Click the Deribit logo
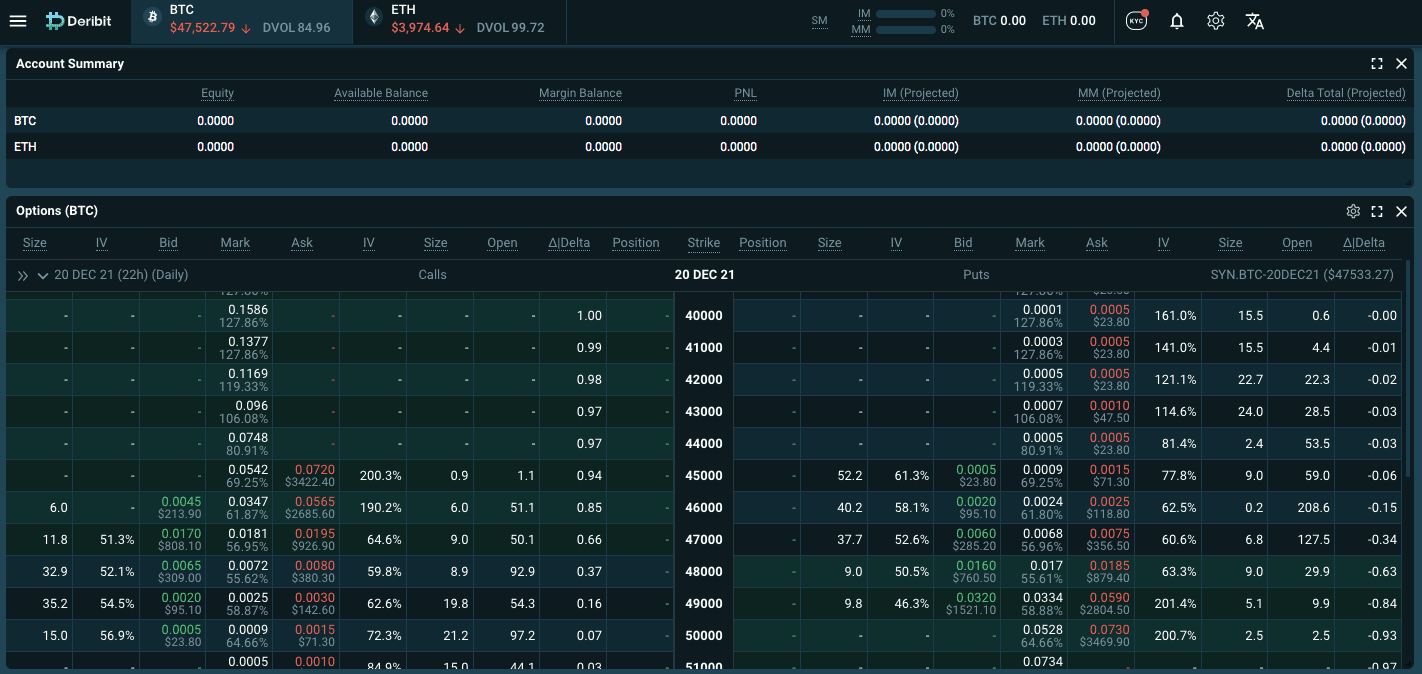Screen dimensions: 1422x674 (80, 21)
